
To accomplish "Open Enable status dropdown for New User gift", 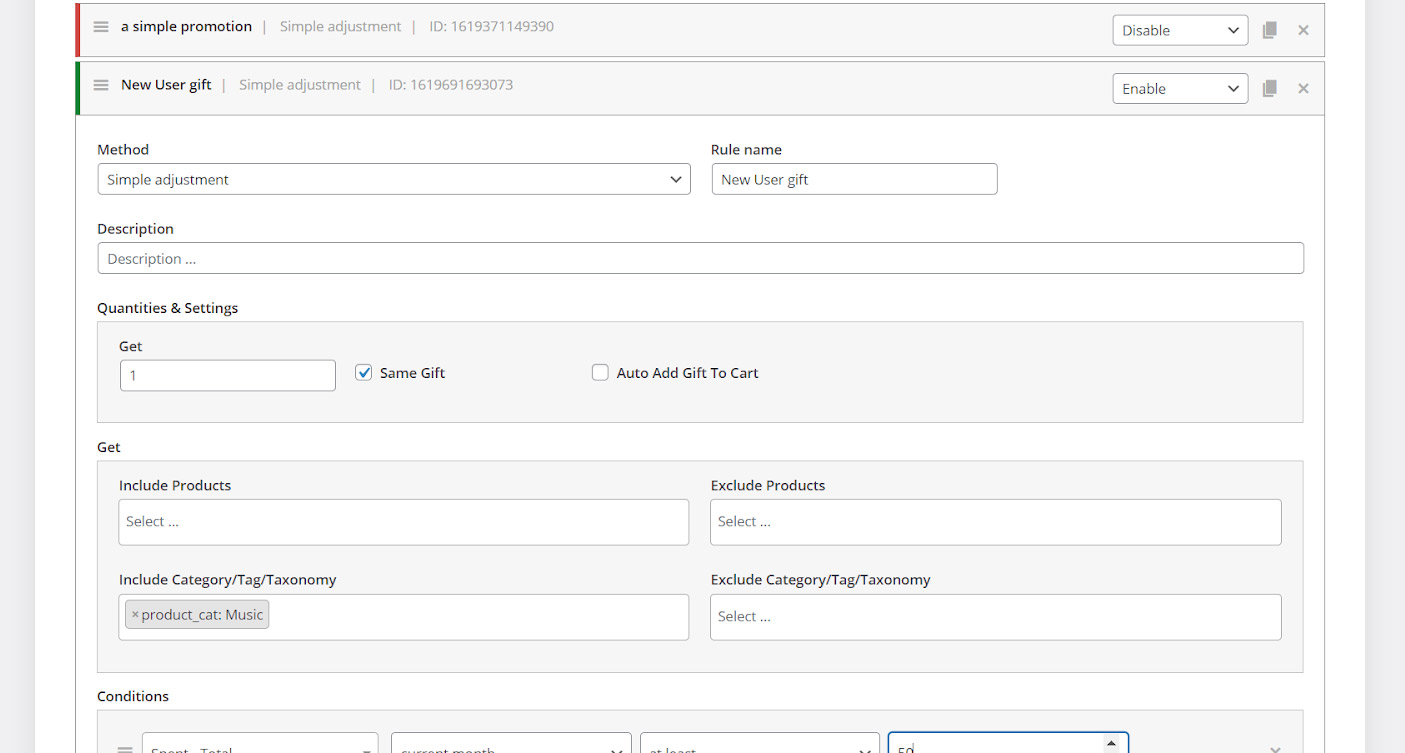I will [1180, 88].
